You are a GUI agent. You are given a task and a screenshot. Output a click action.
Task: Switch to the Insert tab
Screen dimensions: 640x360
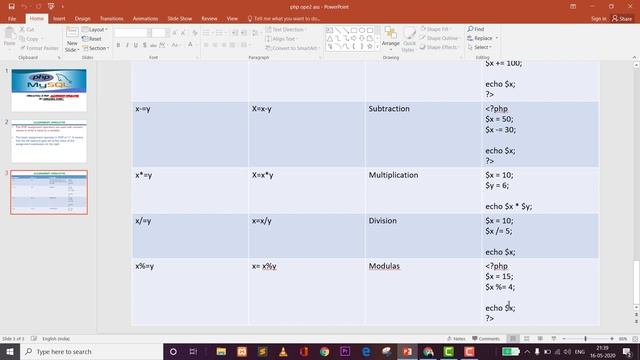(x=59, y=19)
